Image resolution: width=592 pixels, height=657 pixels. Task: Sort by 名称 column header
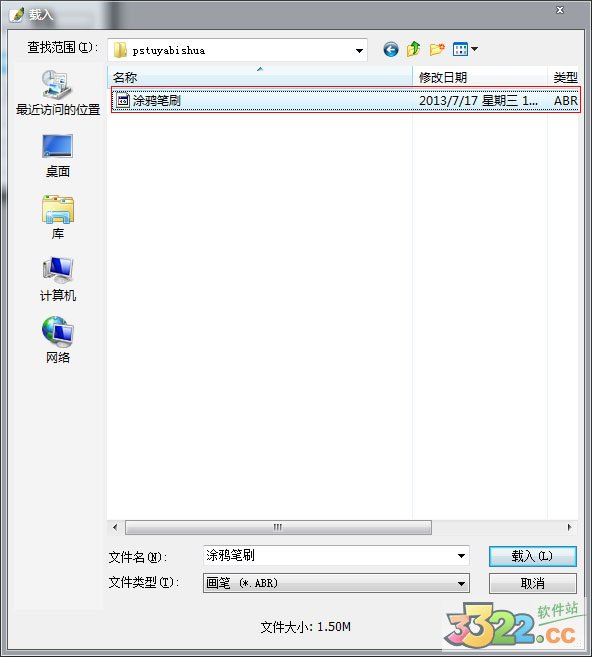(260, 77)
